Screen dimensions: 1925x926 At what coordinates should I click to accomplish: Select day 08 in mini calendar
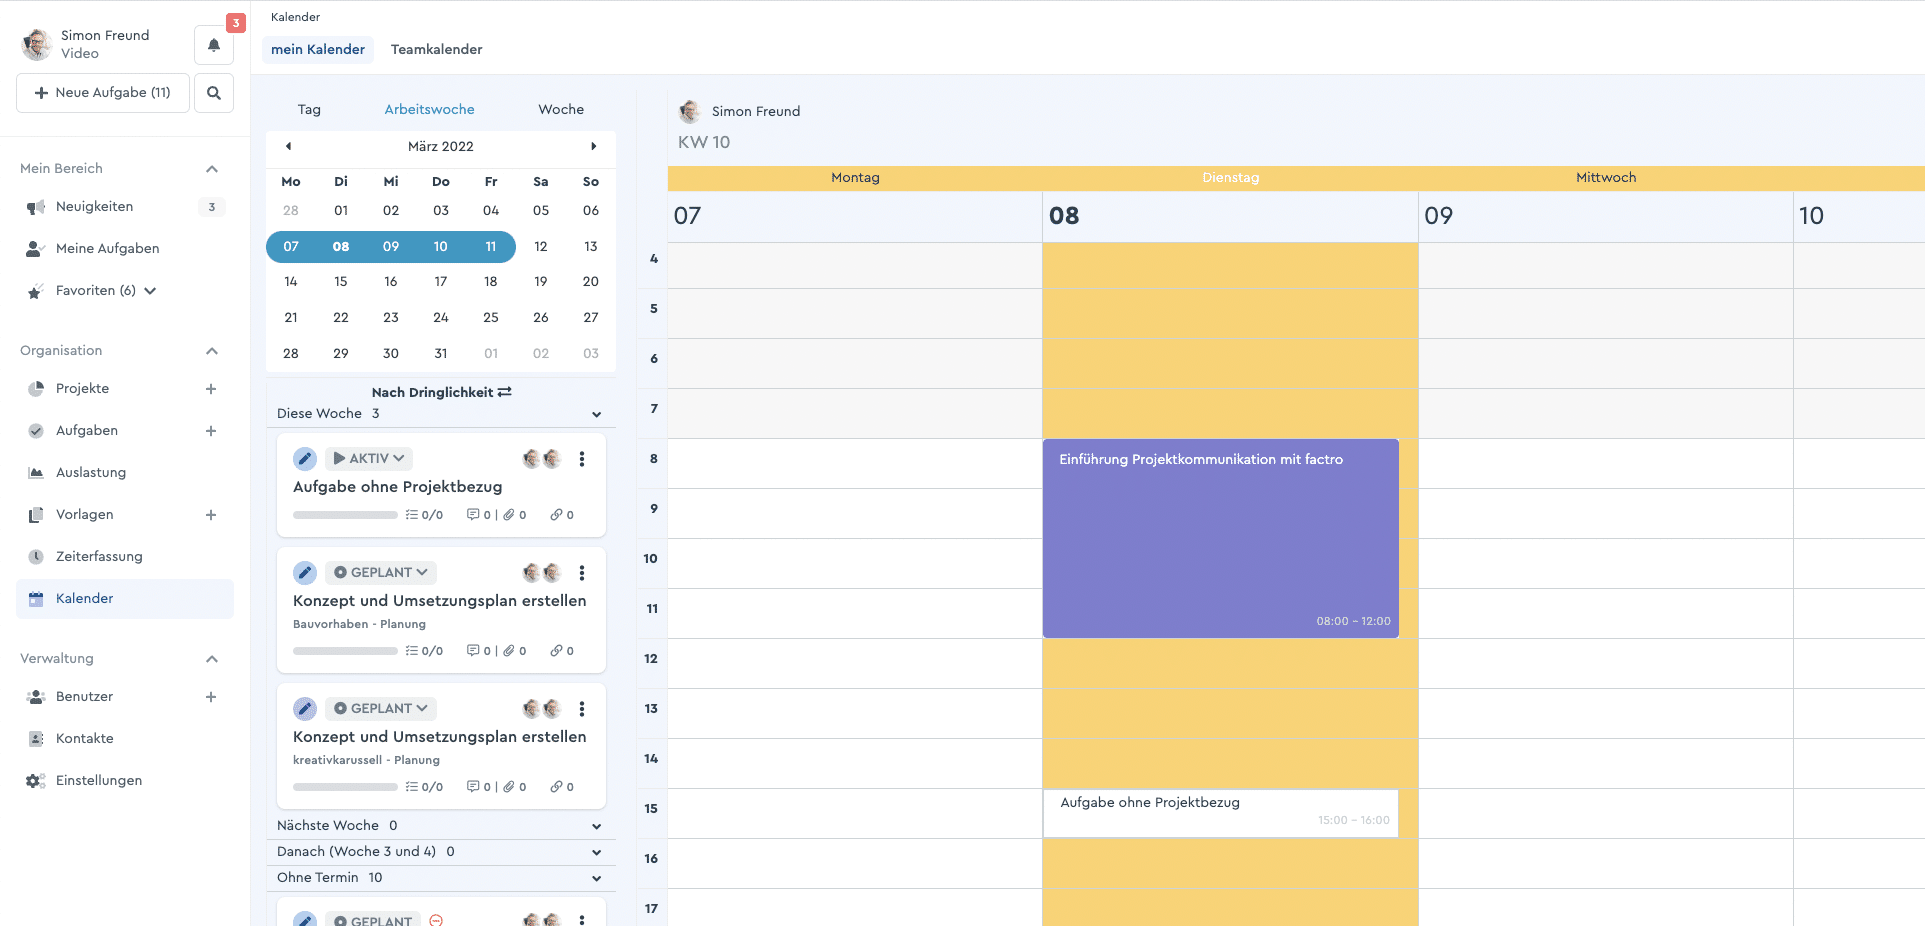[x=341, y=246]
